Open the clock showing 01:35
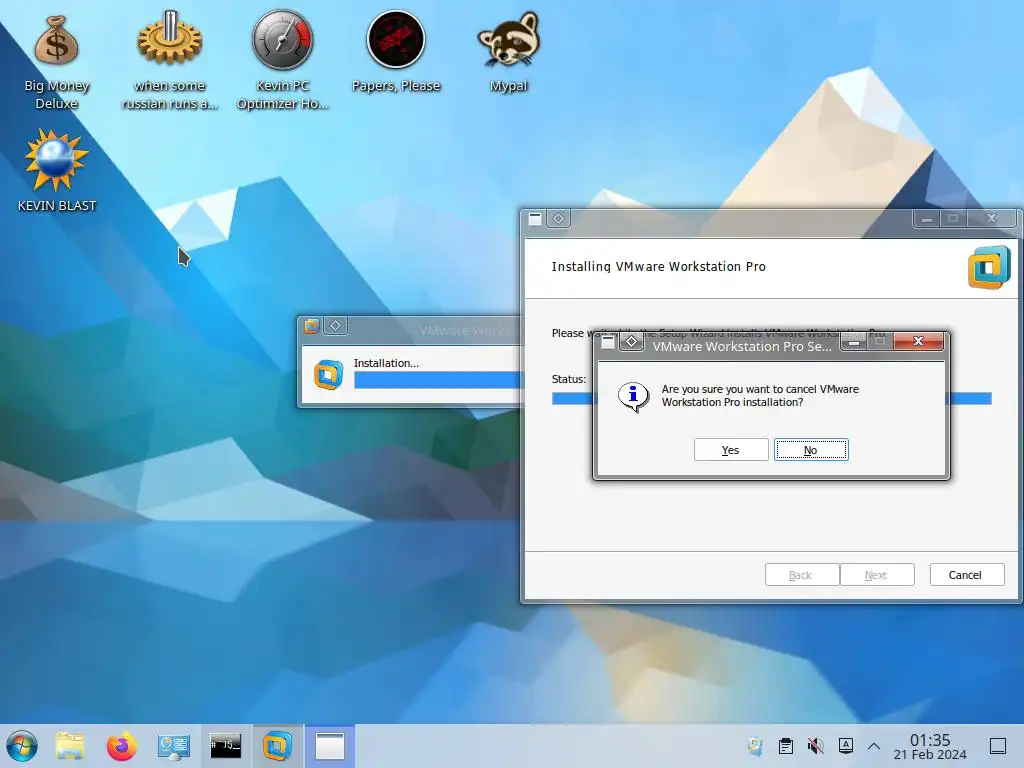 click(x=930, y=746)
